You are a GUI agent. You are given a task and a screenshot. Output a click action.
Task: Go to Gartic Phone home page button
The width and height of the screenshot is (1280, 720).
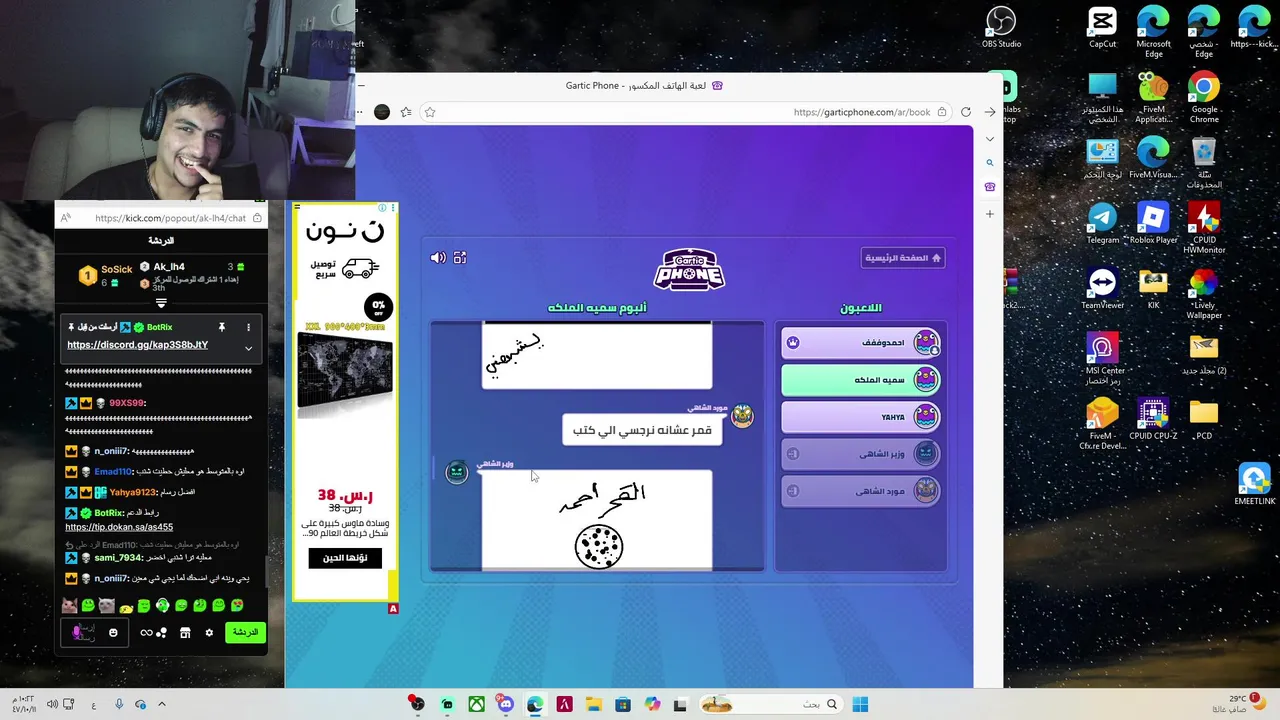(x=903, y=258)
